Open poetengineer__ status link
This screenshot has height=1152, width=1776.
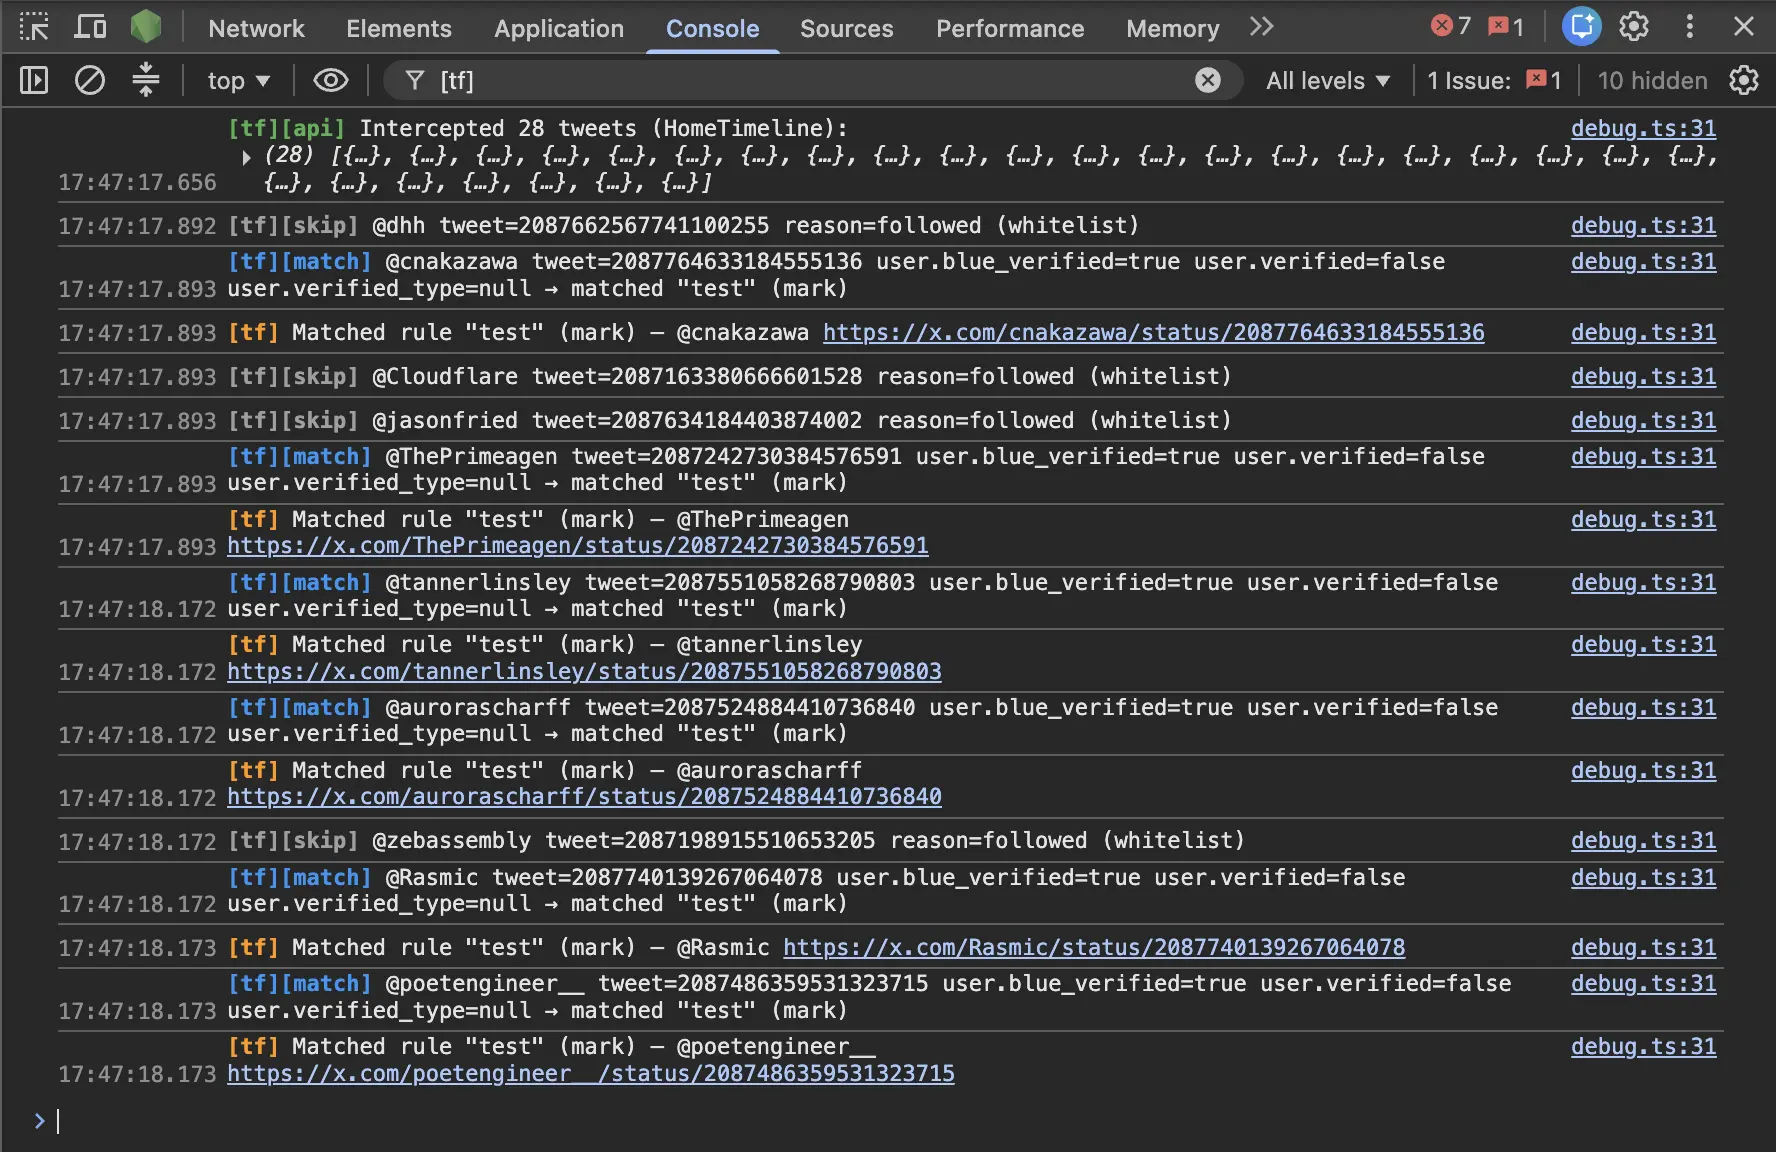pos(591,1074)
